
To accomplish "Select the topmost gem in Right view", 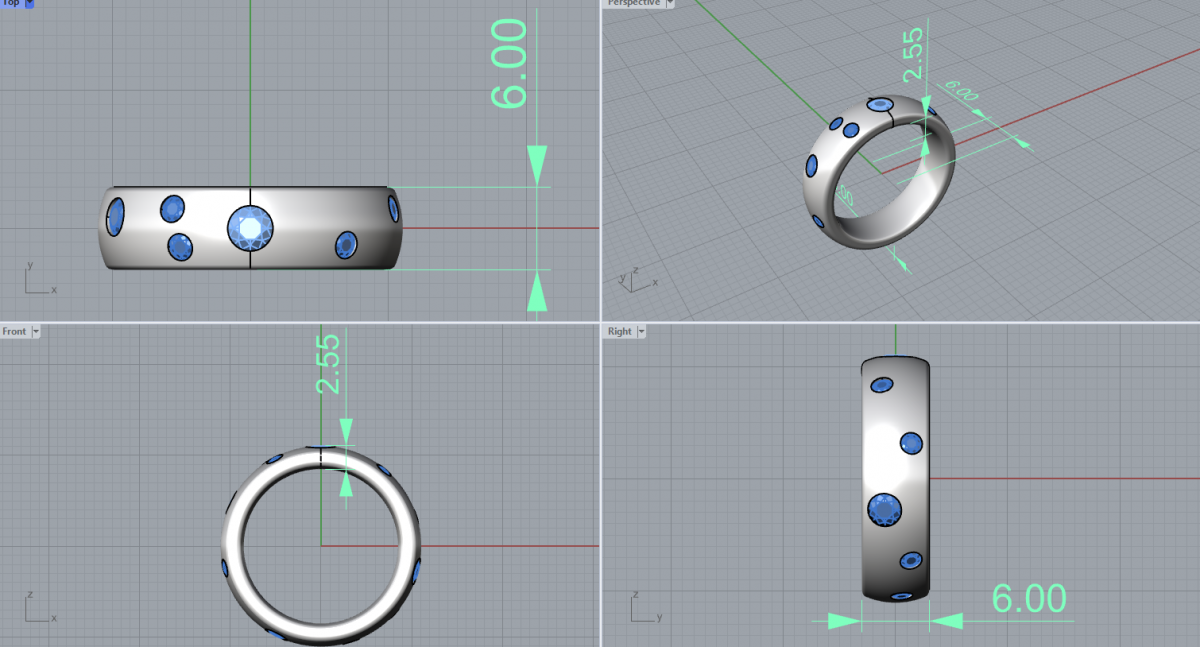I will tap(882, 385).
